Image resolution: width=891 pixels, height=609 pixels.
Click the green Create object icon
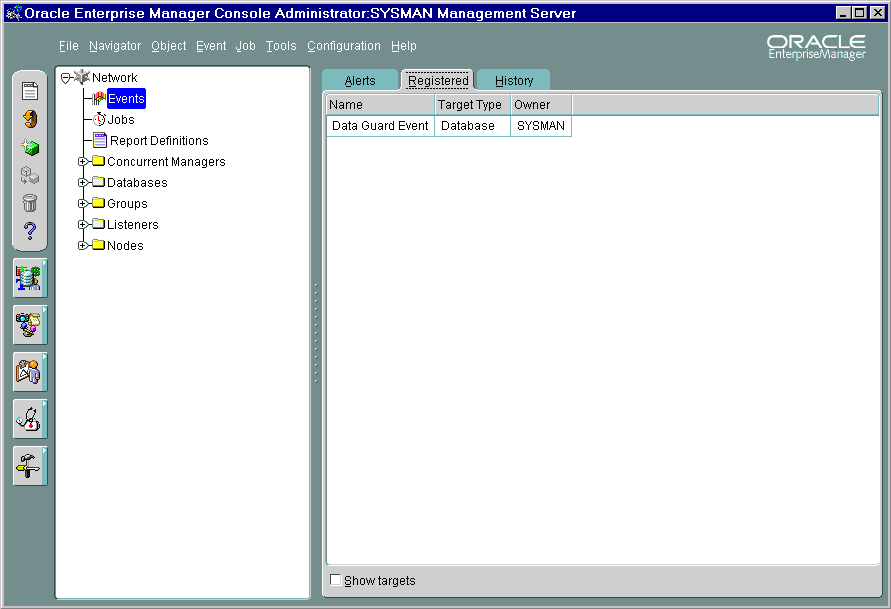[x=30, y=147]
